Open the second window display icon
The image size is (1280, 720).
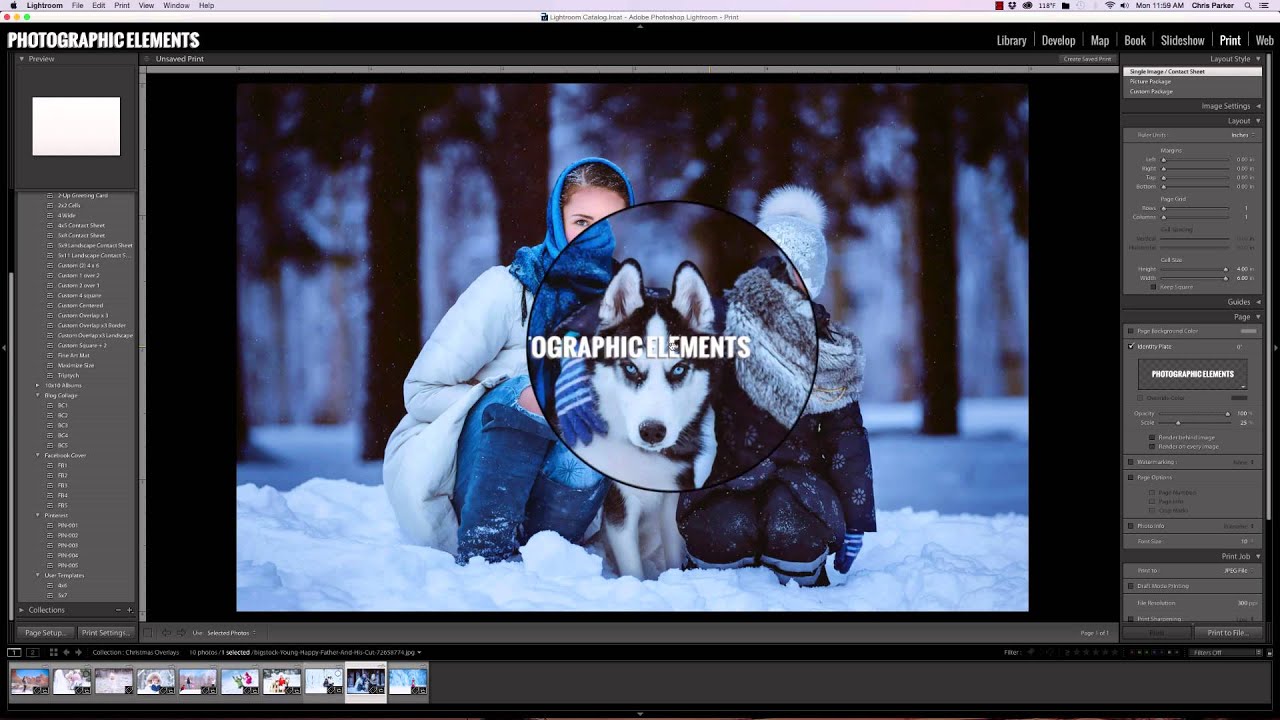[32, 652]
